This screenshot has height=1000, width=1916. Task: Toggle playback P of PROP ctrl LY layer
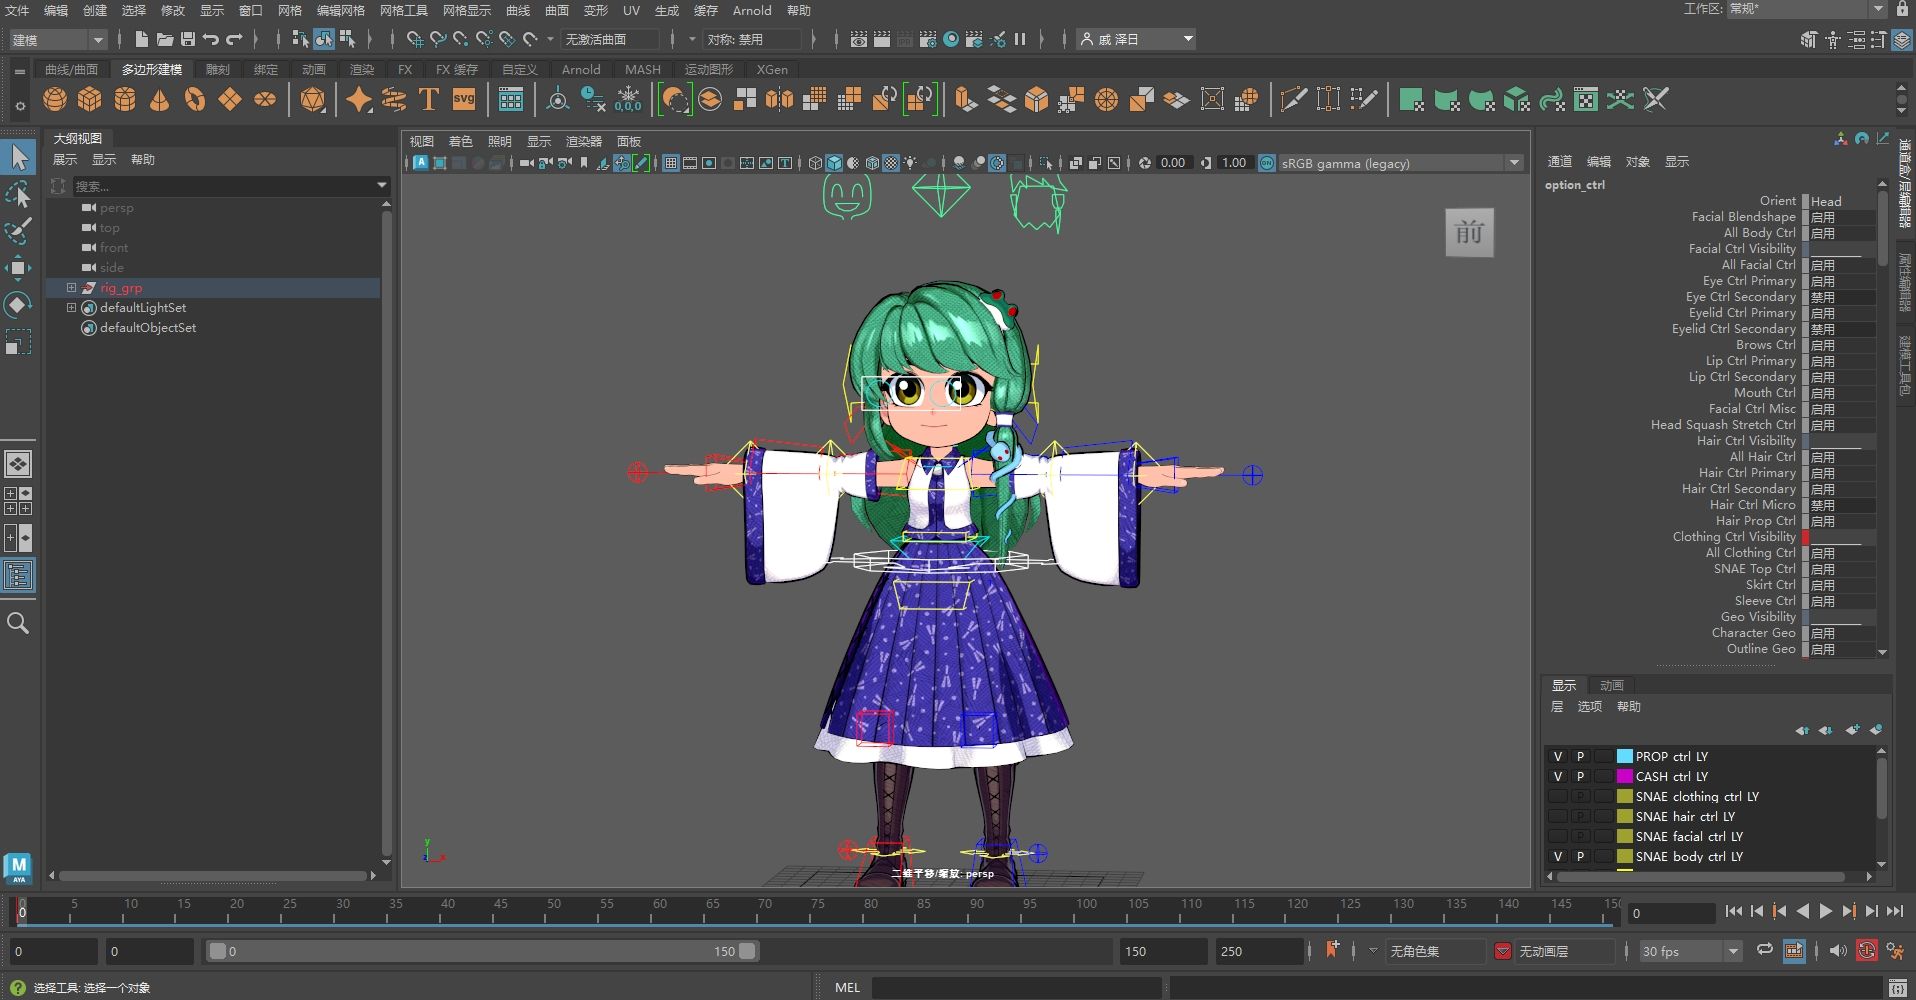(1580, 757)
